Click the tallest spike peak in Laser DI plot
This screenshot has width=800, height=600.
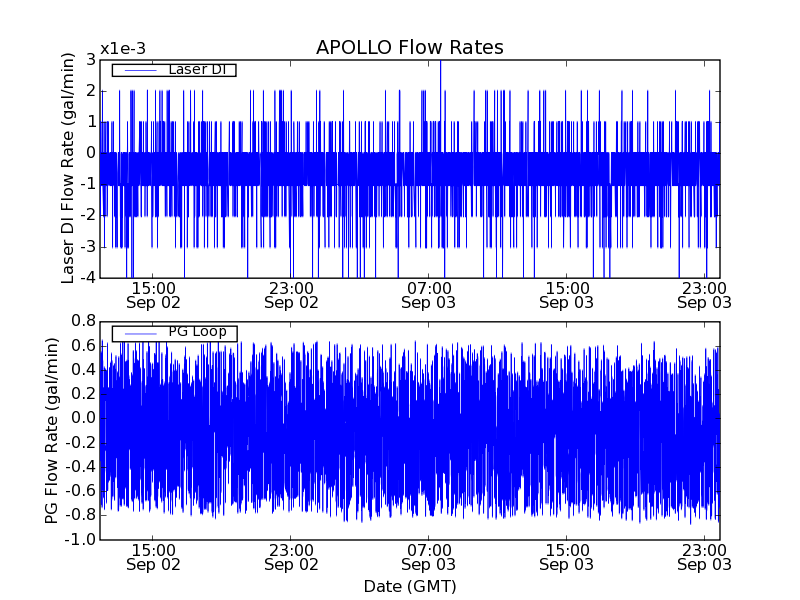[x=440, y=62]
